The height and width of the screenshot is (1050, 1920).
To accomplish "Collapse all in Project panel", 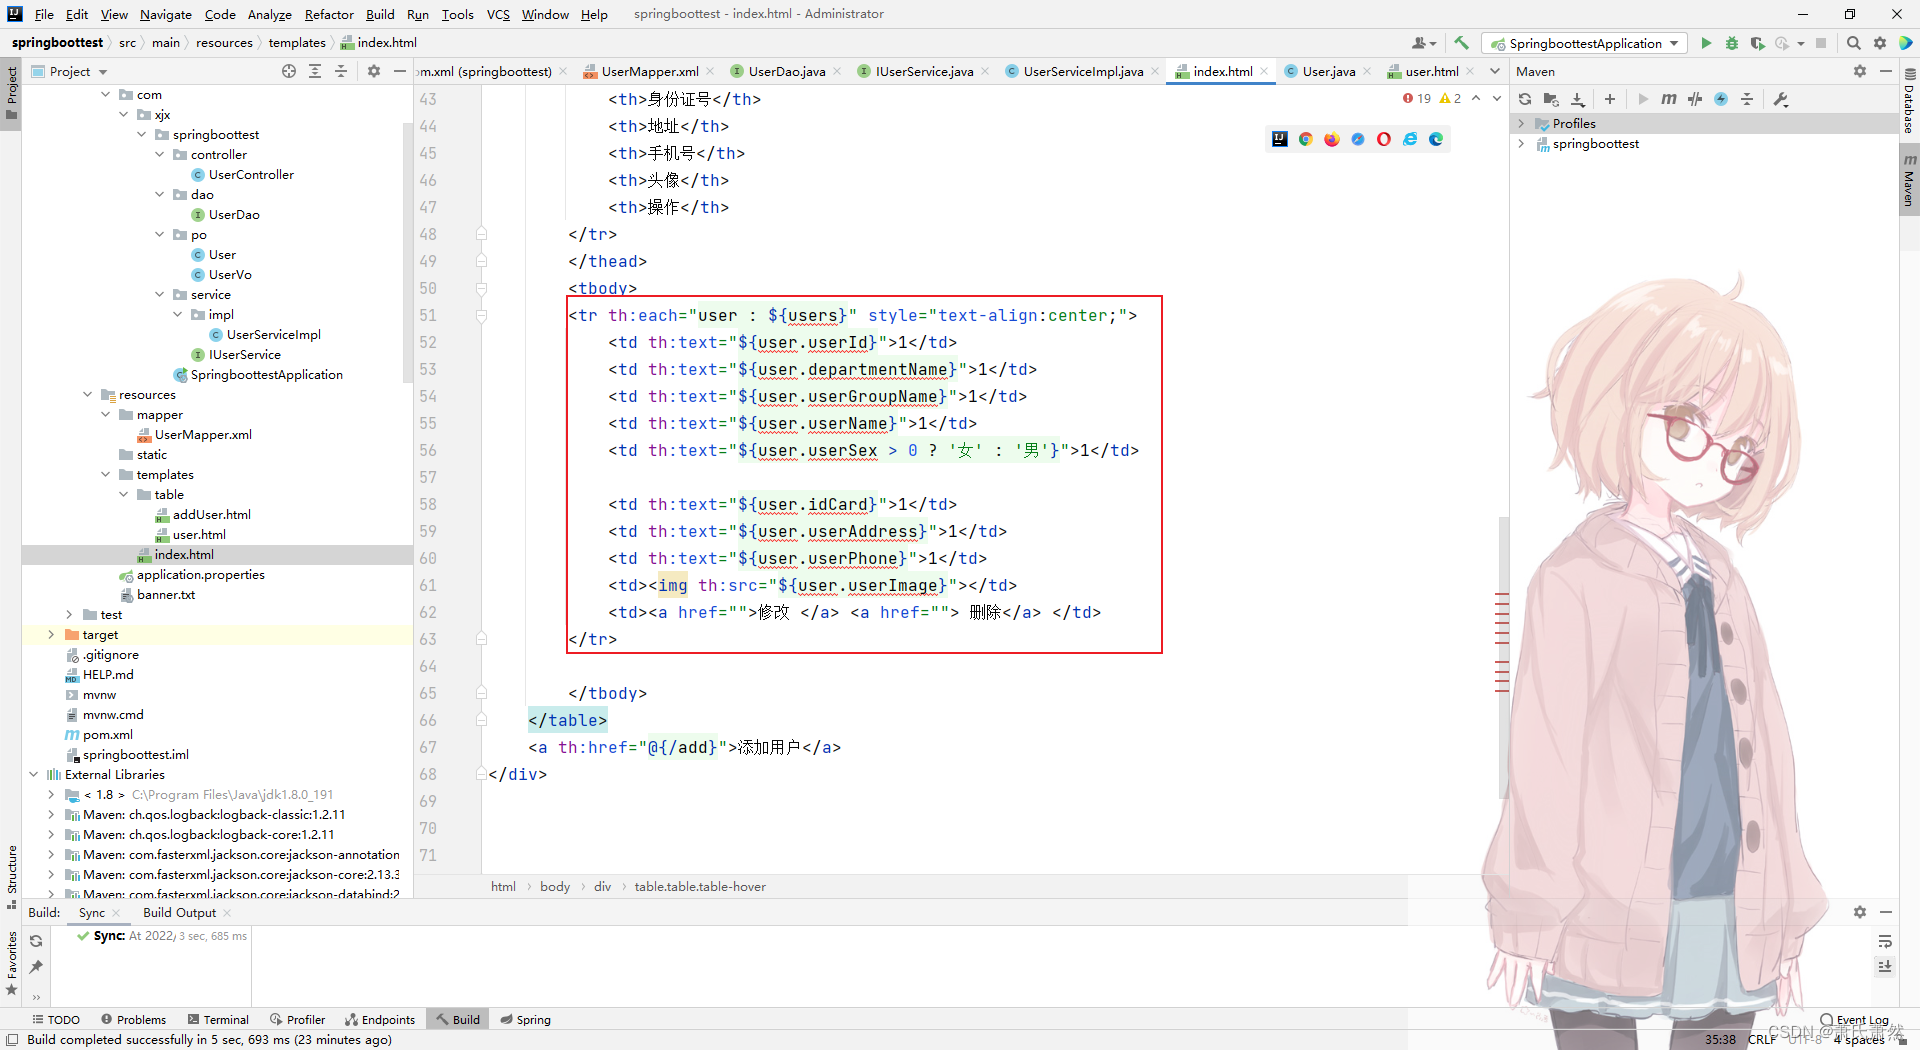I will click(341, 71).
